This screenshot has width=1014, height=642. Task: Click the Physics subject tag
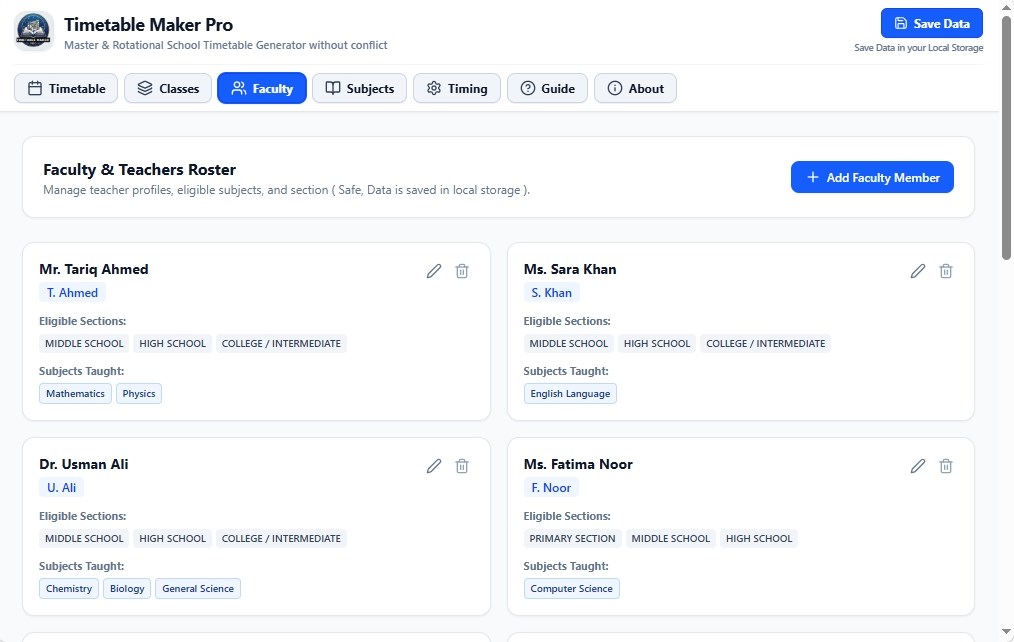click(x=139, y=394)
